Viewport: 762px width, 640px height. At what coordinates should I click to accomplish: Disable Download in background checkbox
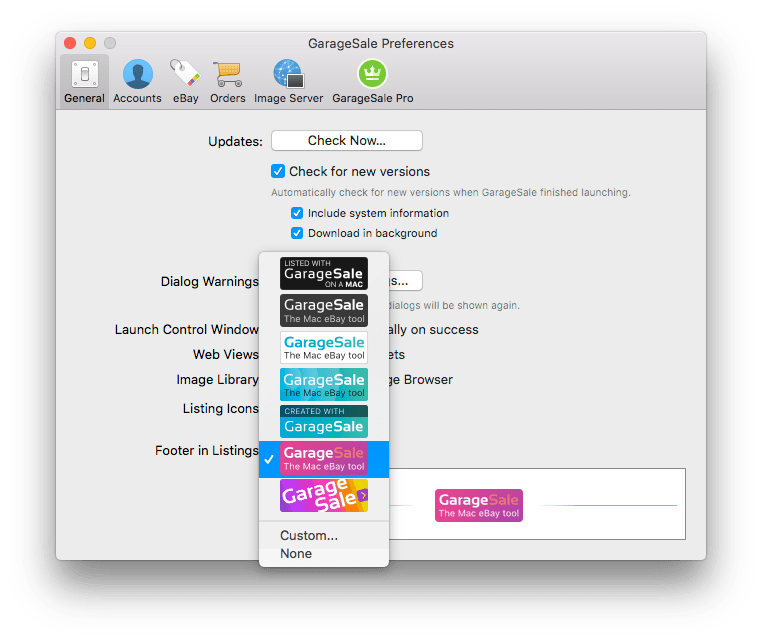tap(297, 233)
